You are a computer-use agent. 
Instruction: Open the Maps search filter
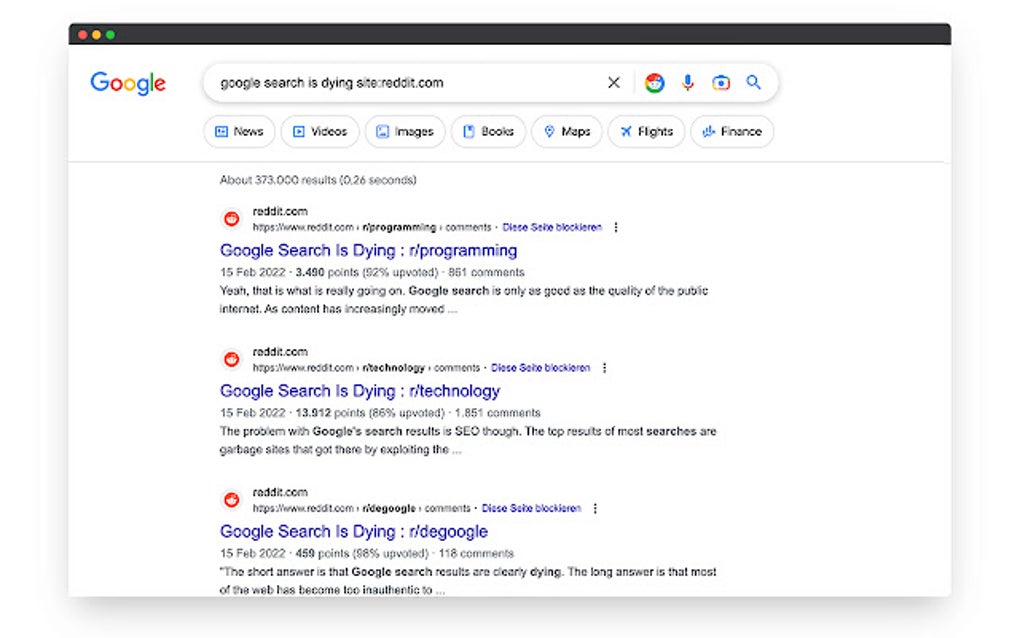tap(566, 131)
